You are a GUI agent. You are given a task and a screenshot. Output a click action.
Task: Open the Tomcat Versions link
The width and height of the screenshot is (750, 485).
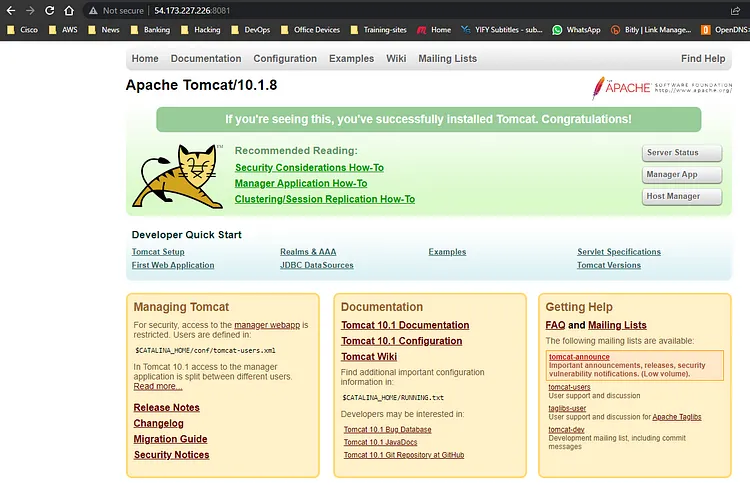tap(609, 265)
